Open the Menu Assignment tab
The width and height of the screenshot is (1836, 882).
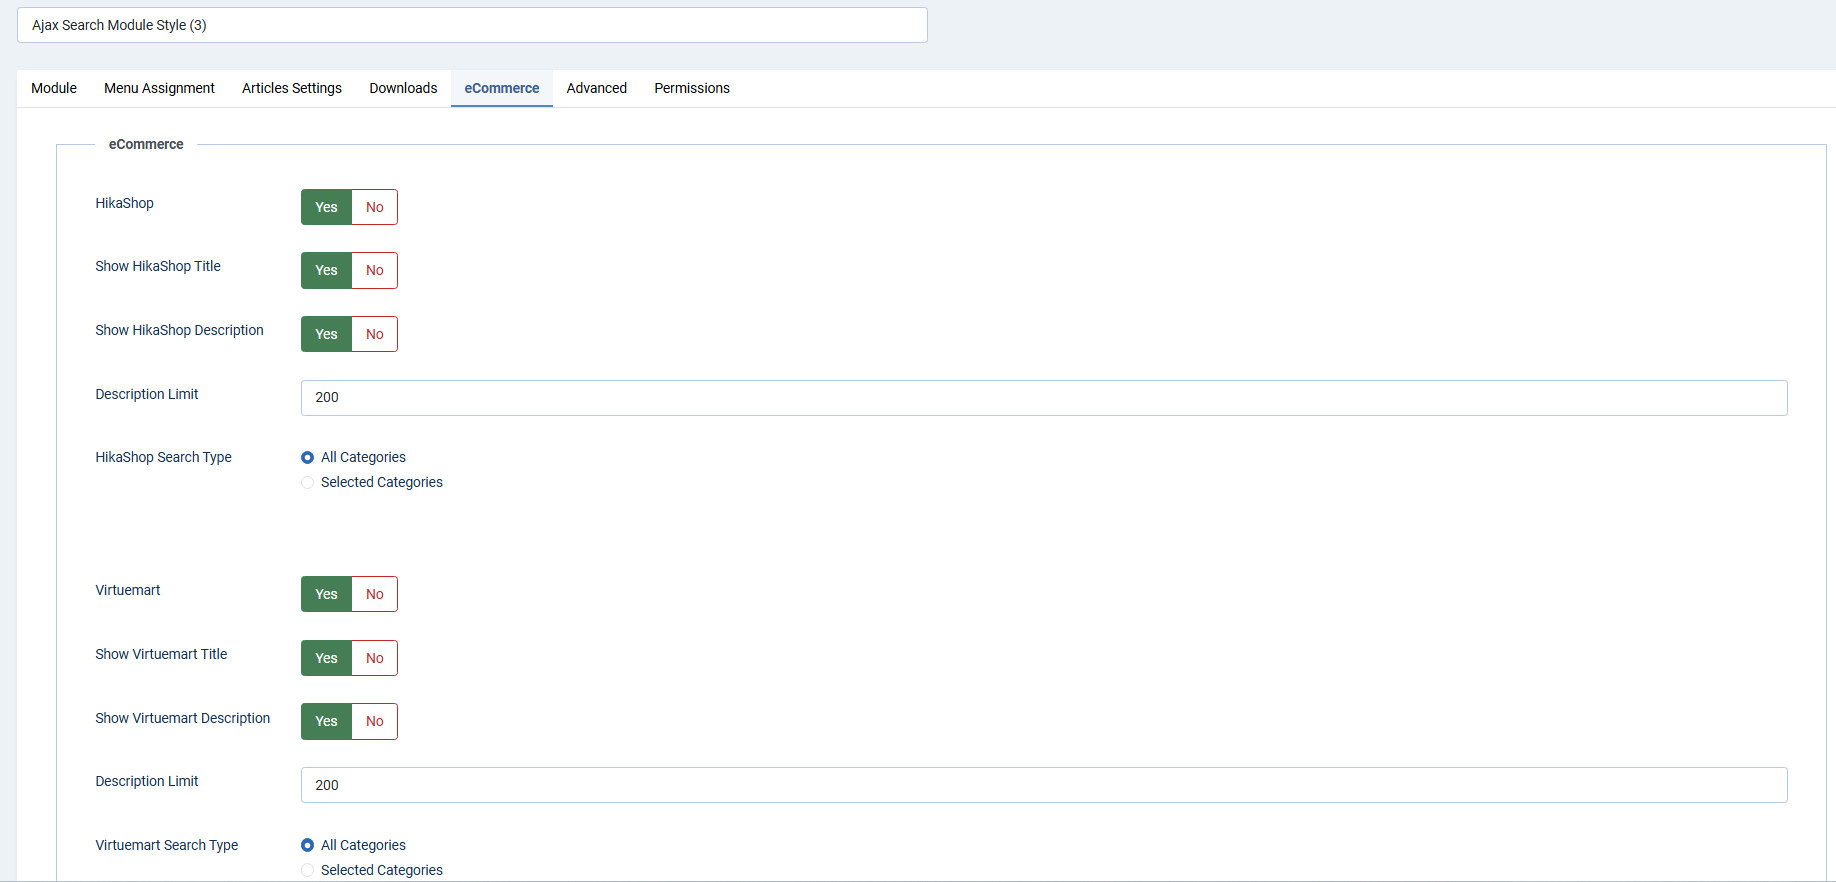coord(159,88)
